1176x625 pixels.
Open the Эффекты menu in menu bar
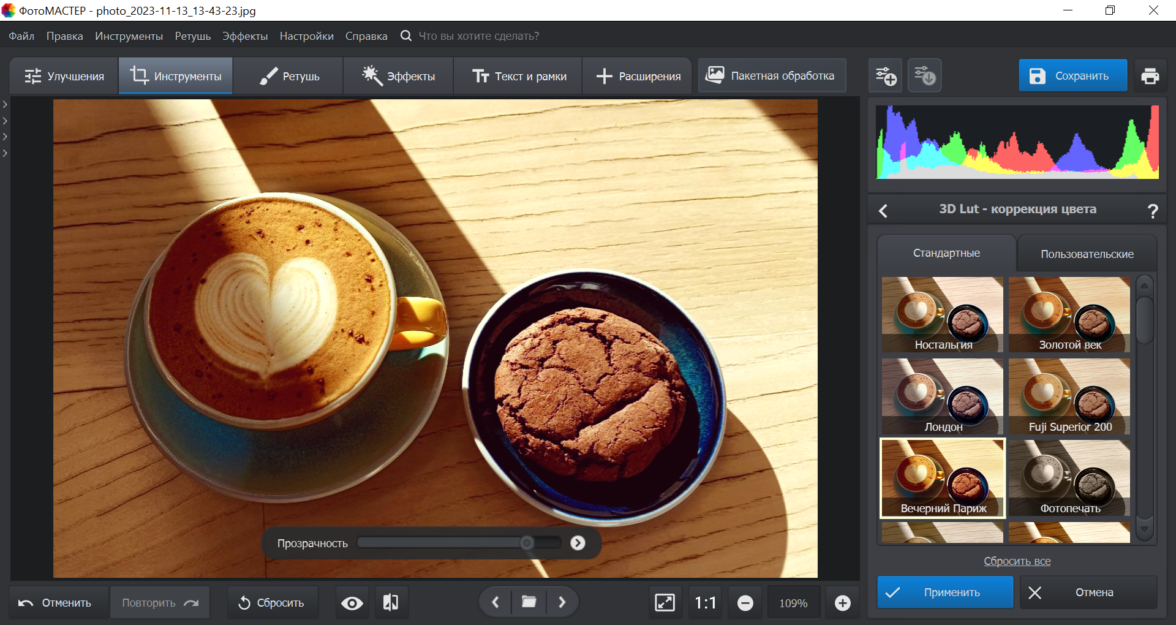245,36
